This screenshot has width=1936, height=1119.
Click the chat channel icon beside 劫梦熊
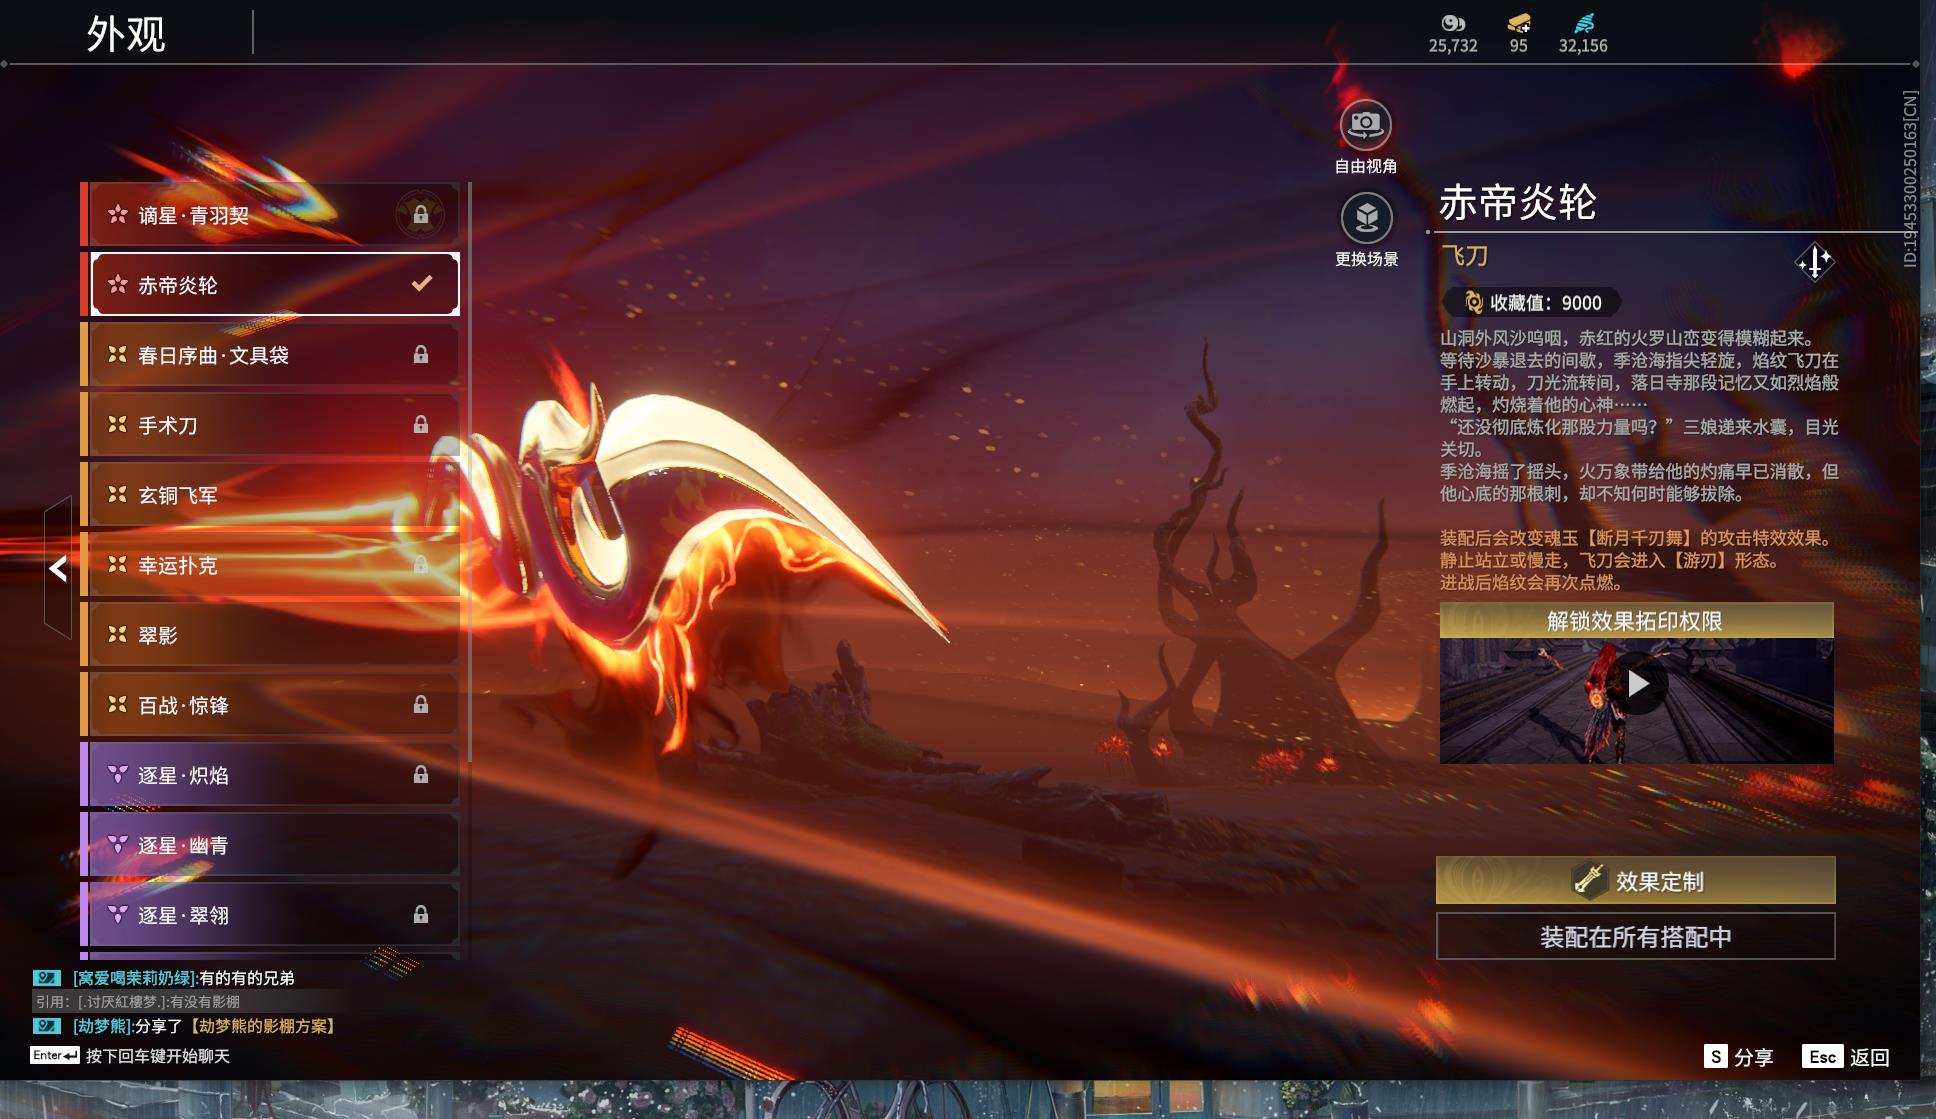click(47, 1026)
